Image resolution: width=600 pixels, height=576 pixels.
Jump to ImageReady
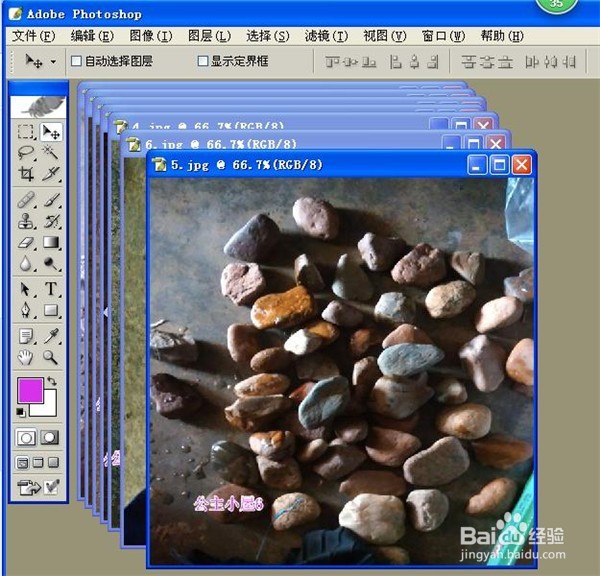point(29,488)
